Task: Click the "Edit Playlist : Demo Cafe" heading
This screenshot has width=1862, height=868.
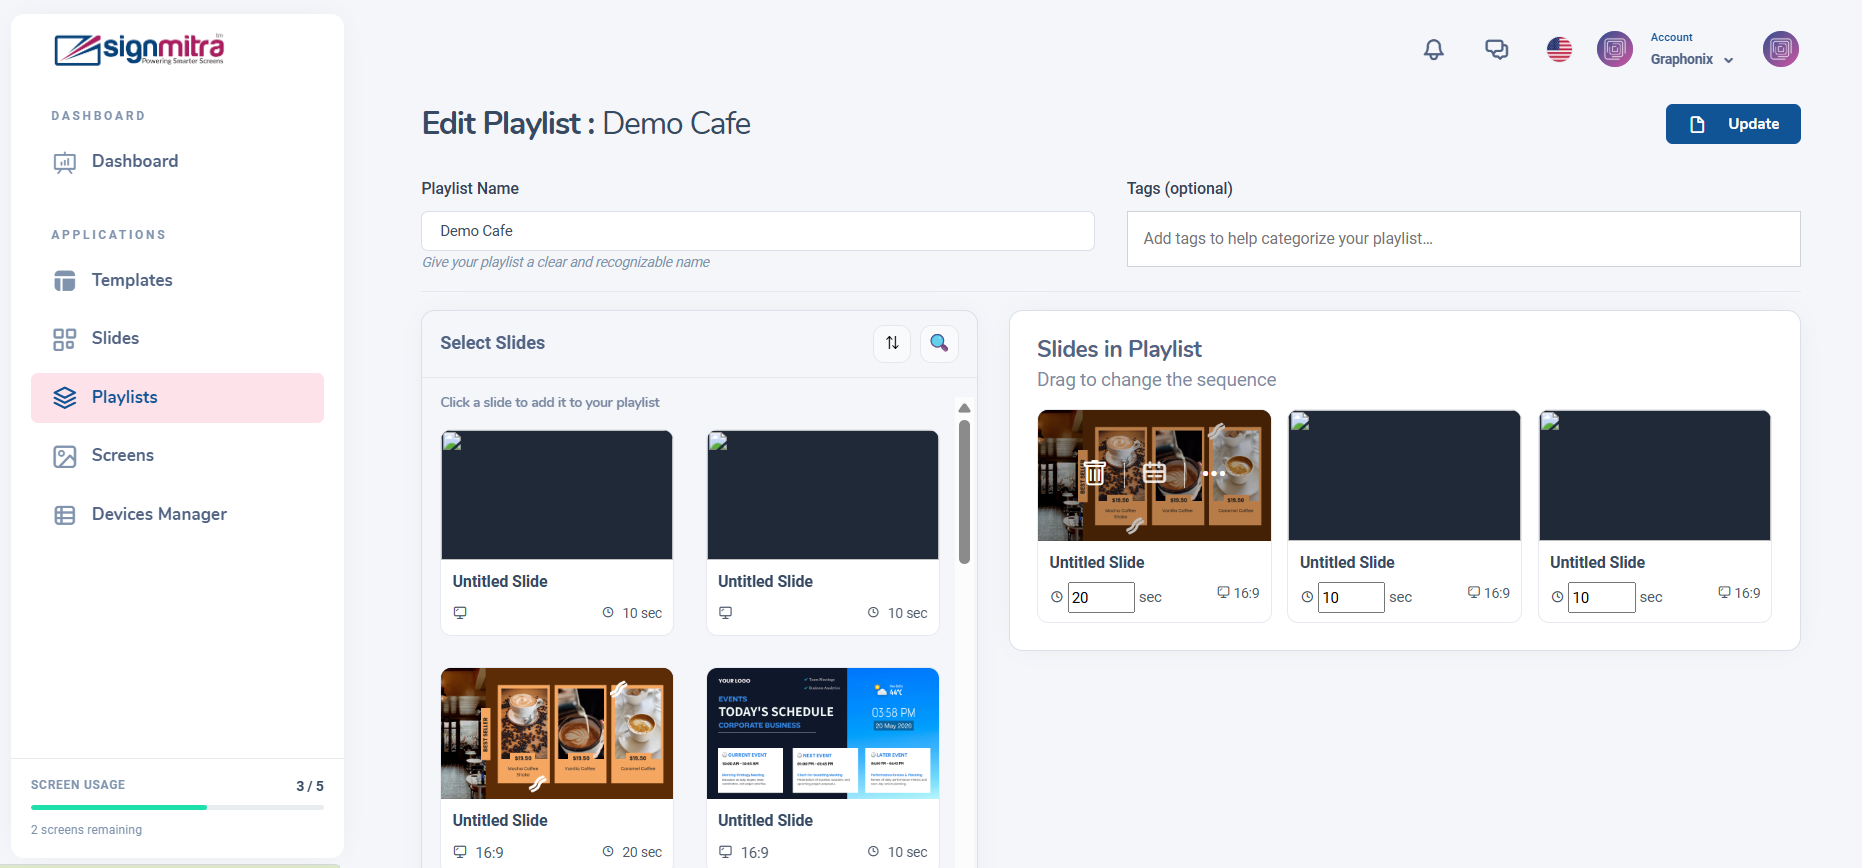Action: (586, 123)
